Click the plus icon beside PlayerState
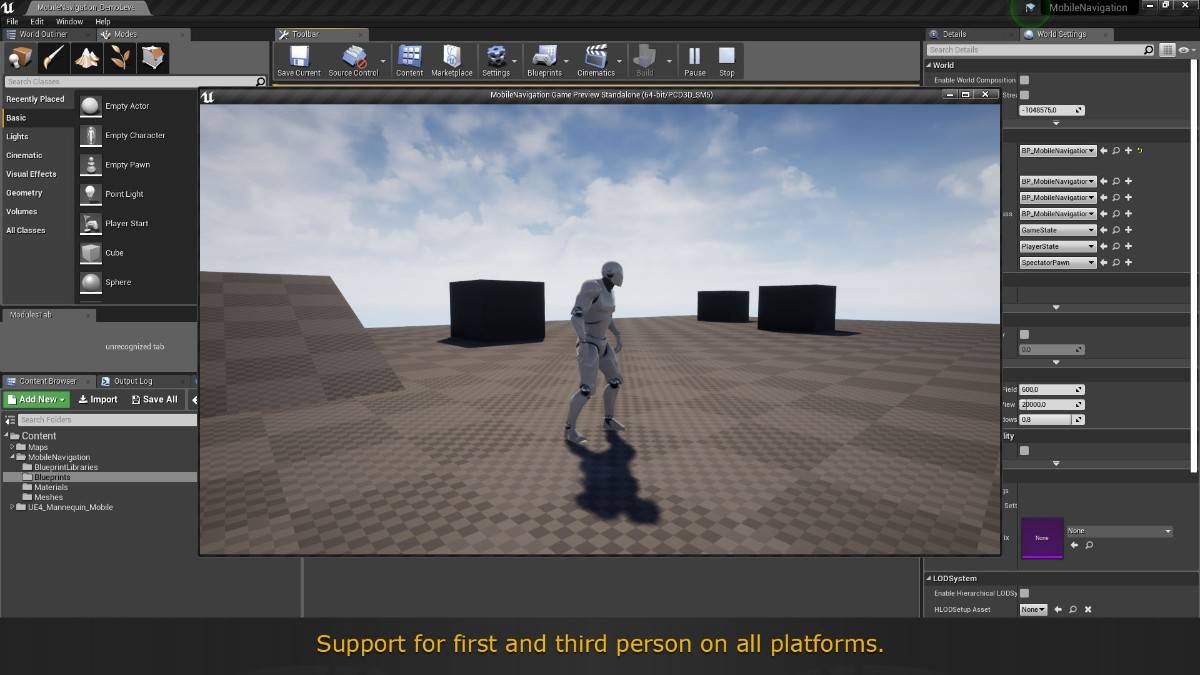The width and height of the screenshot is (1200, 675). tap(1128, 246)
